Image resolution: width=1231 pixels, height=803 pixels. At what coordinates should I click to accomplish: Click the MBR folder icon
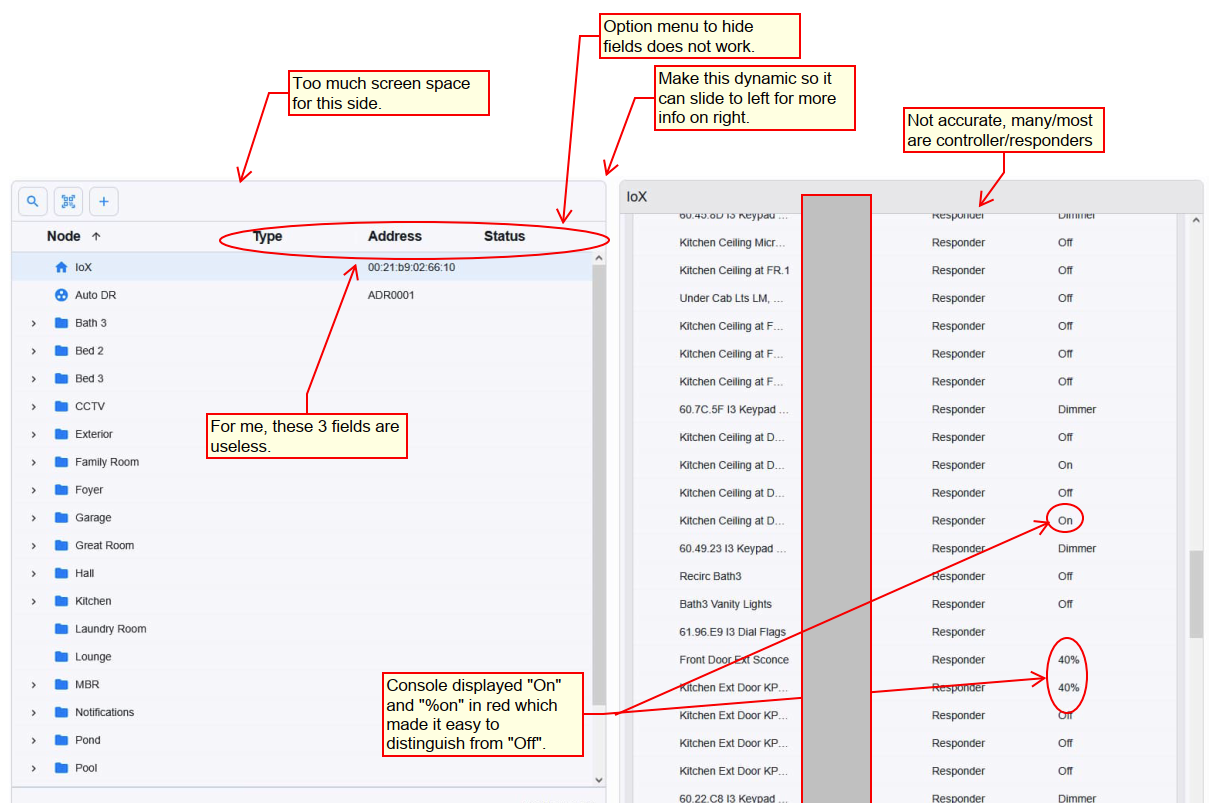(x=61, y=684)
